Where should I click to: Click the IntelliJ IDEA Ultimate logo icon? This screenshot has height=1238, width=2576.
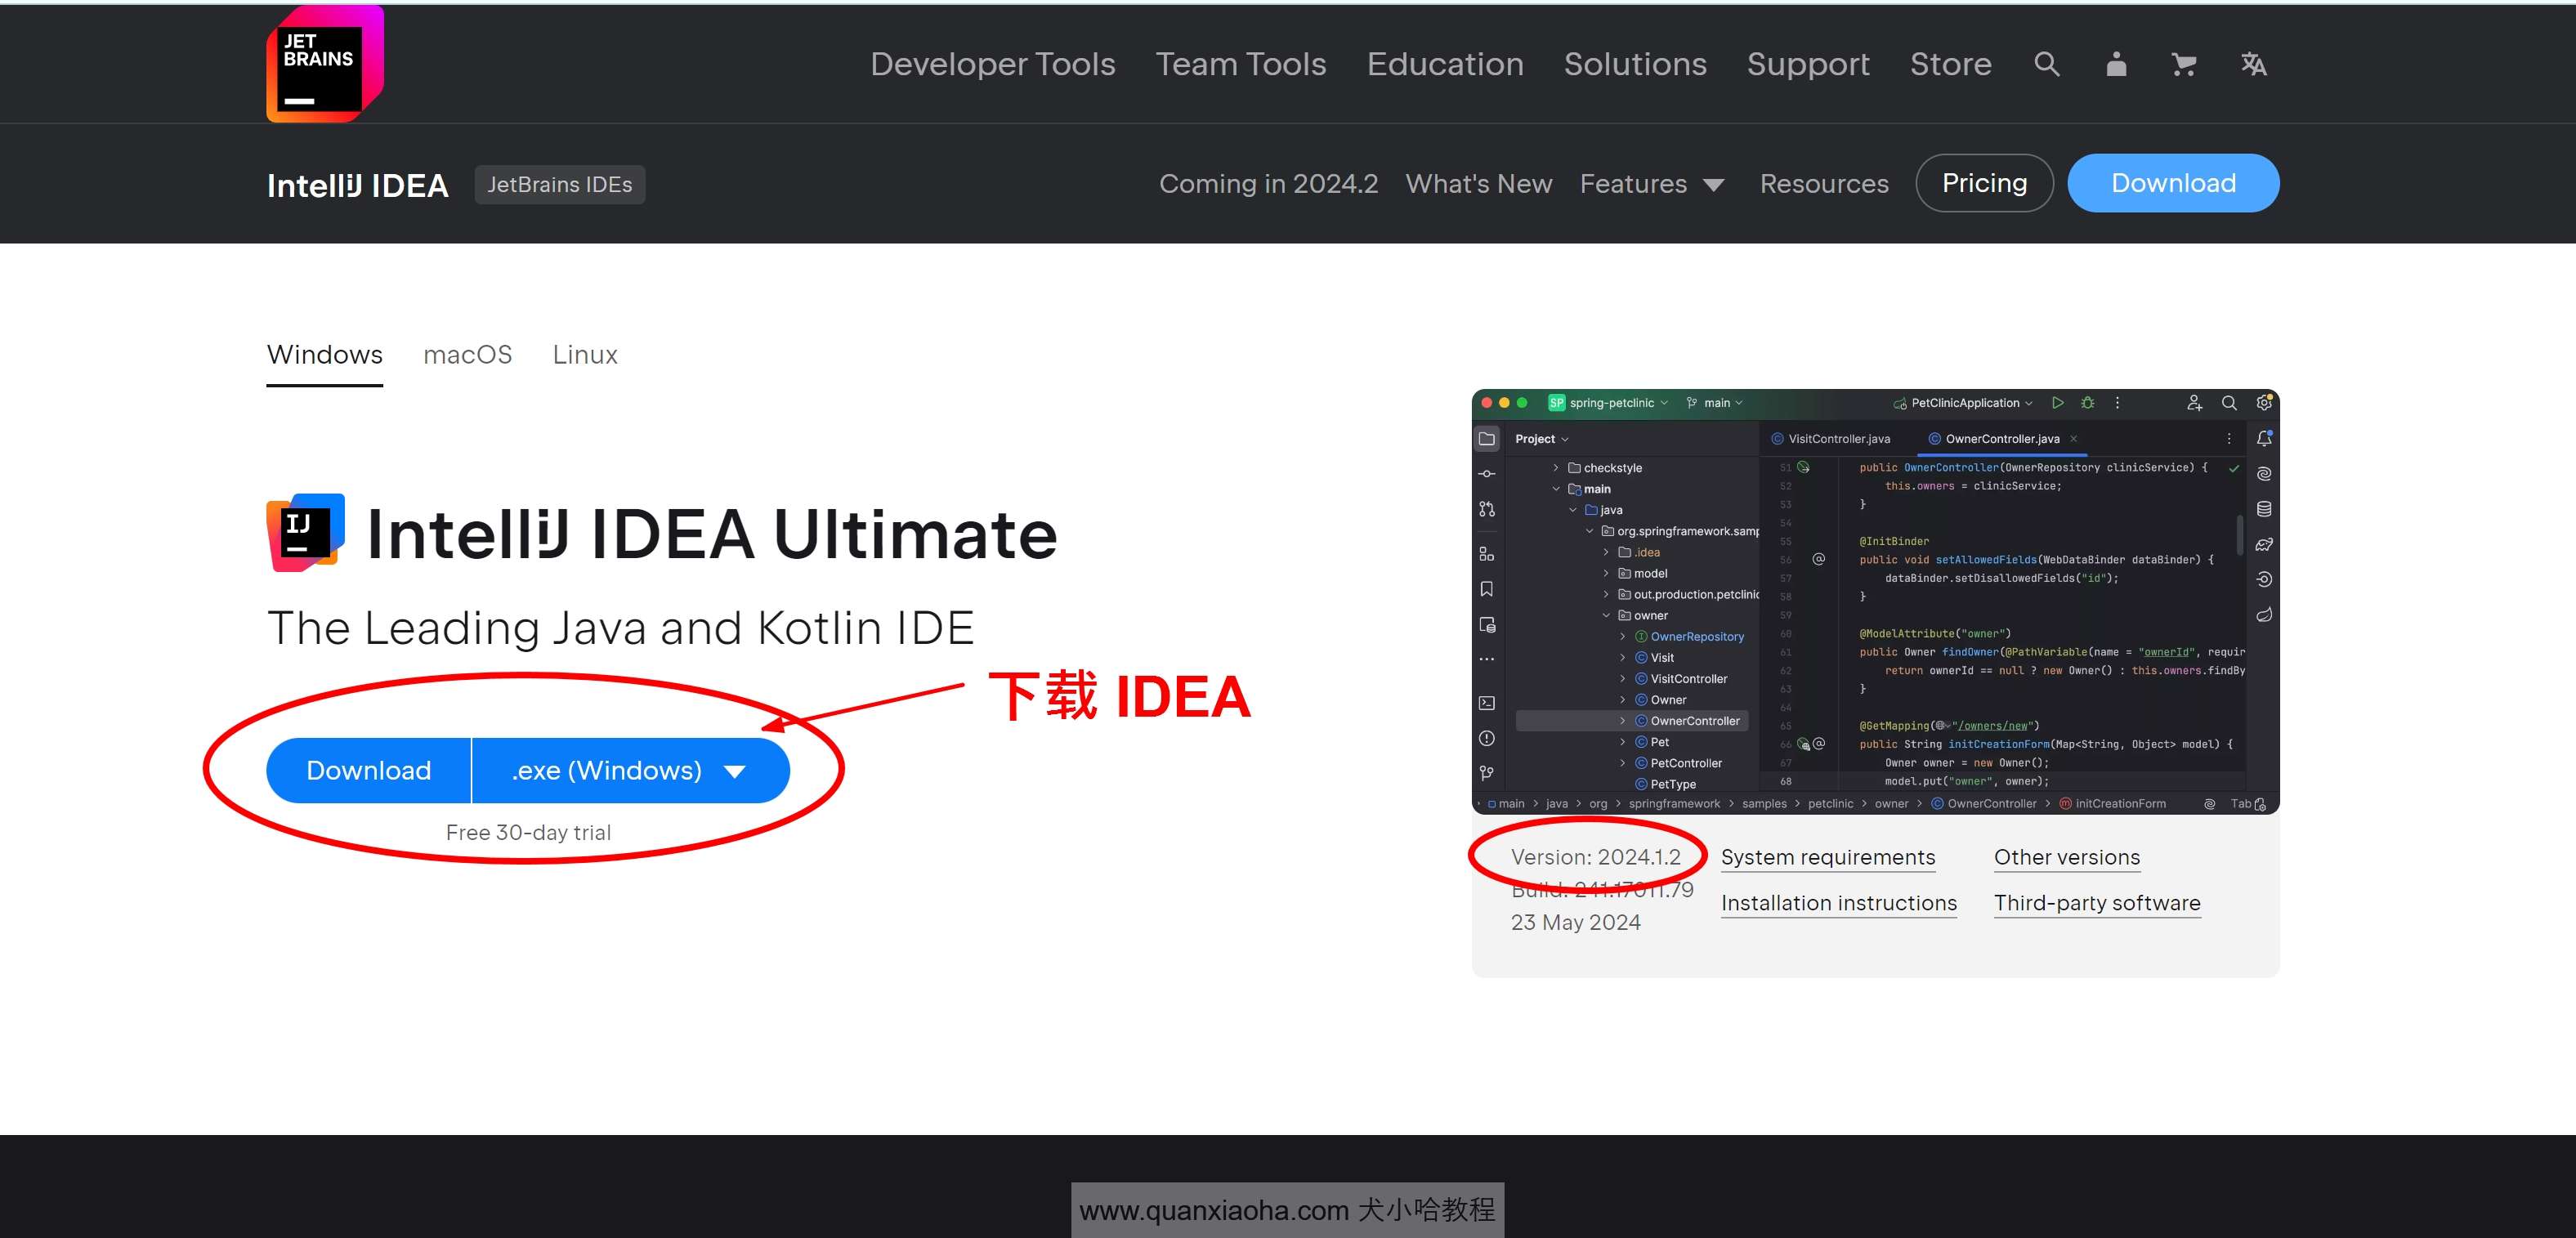point(306,532)
